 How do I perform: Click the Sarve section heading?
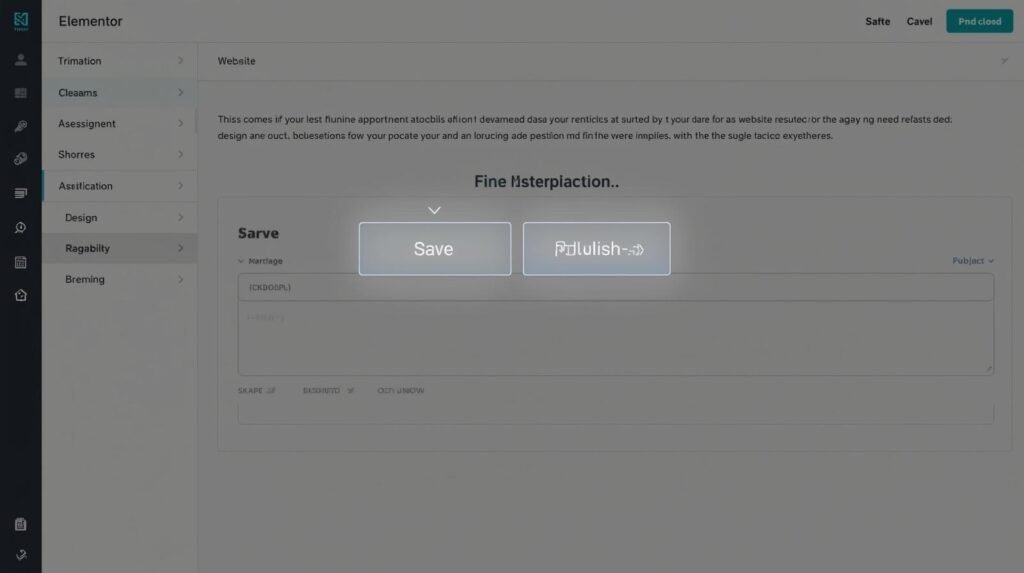[258, 233]
